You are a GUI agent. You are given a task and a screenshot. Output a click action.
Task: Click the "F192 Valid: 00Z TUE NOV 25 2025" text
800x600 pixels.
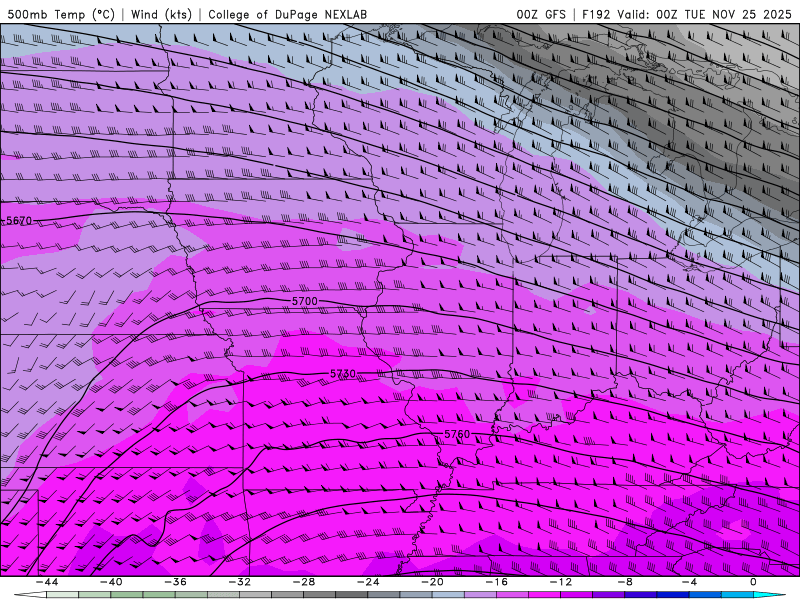pos(686,14)
